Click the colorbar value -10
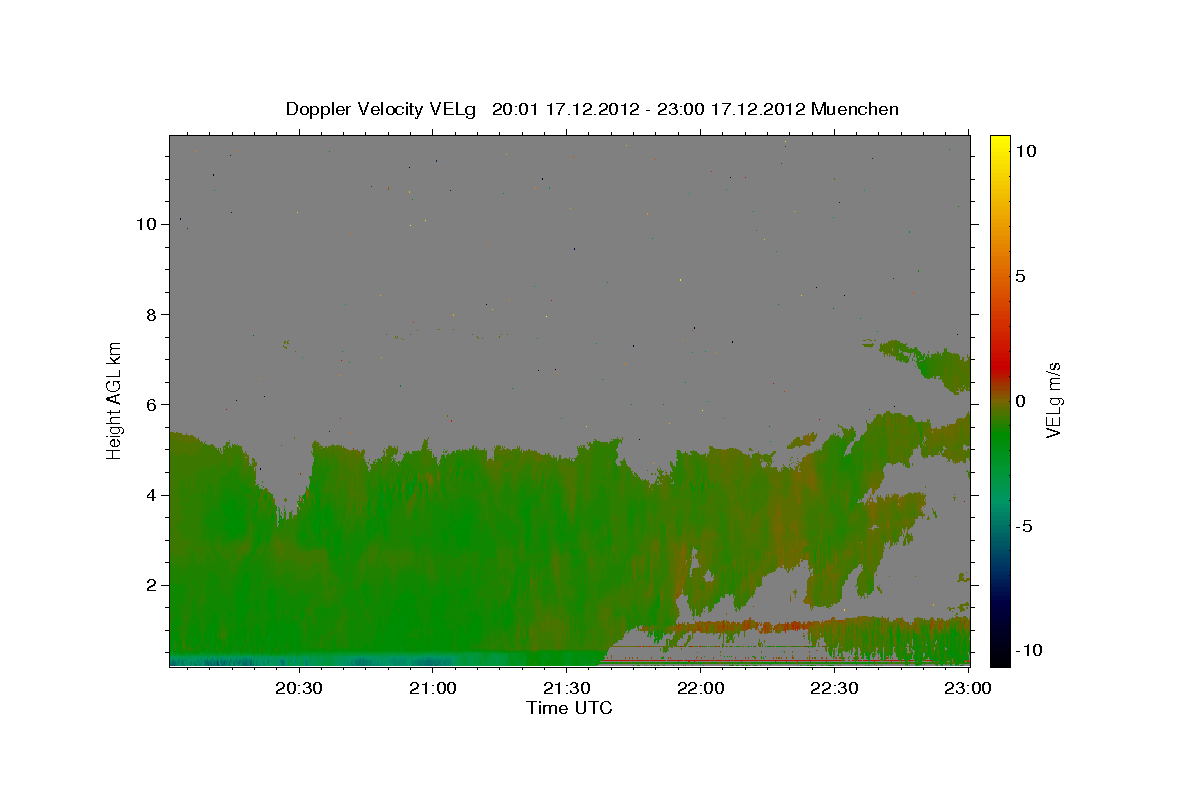Viewport: 1200px width, 800px height. click(x=1028, y=650)
